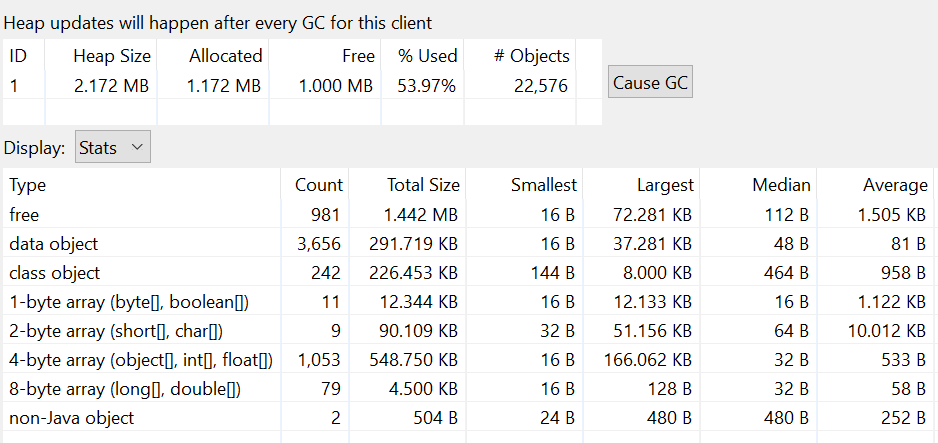938x443 pixels.
Task: Select the 1-byte array row
Action: (469, 301)
